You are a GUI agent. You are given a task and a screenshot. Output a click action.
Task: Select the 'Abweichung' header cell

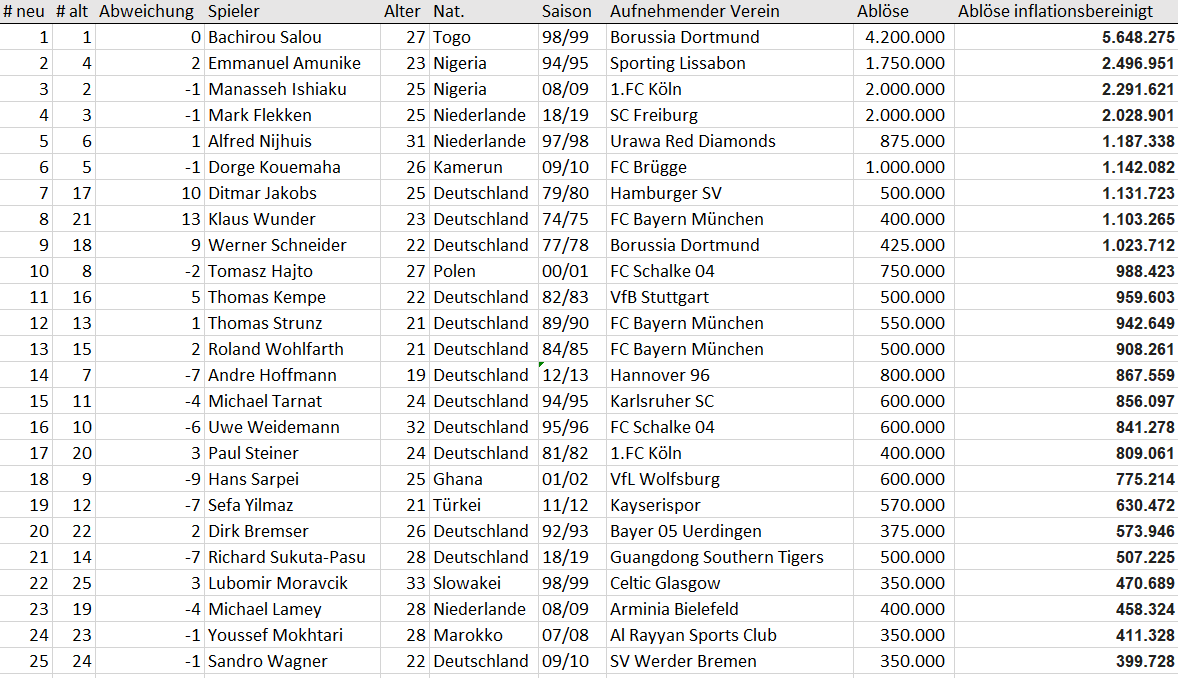(x=150, y=11)
